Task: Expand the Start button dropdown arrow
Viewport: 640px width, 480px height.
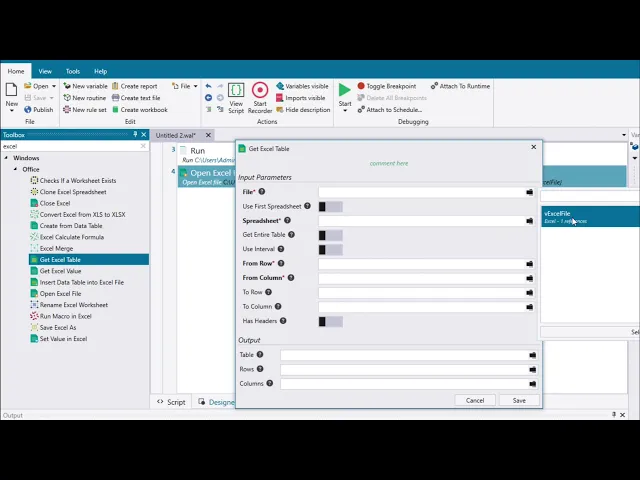Action: pos(345,111)
